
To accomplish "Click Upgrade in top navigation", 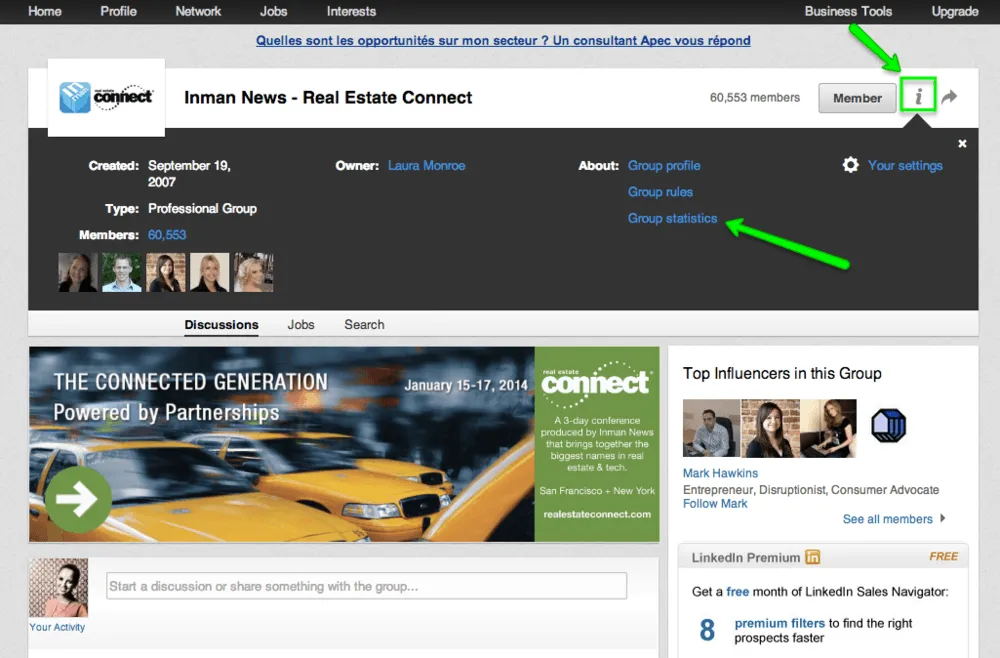I will coord(955,11).
